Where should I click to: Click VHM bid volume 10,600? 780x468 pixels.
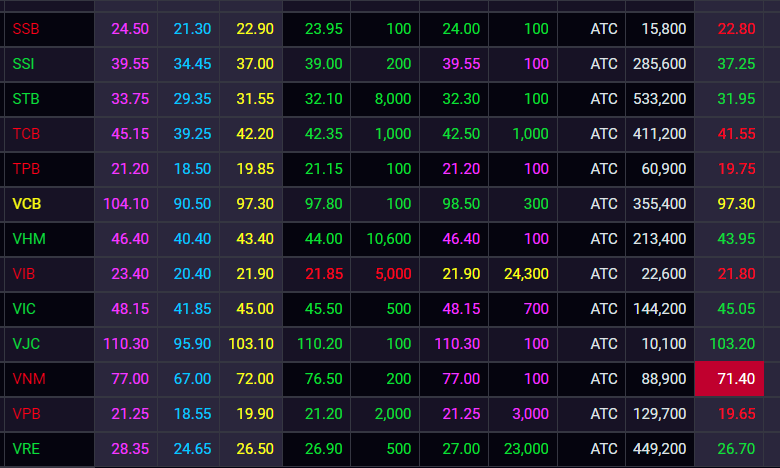click(389, 239)
